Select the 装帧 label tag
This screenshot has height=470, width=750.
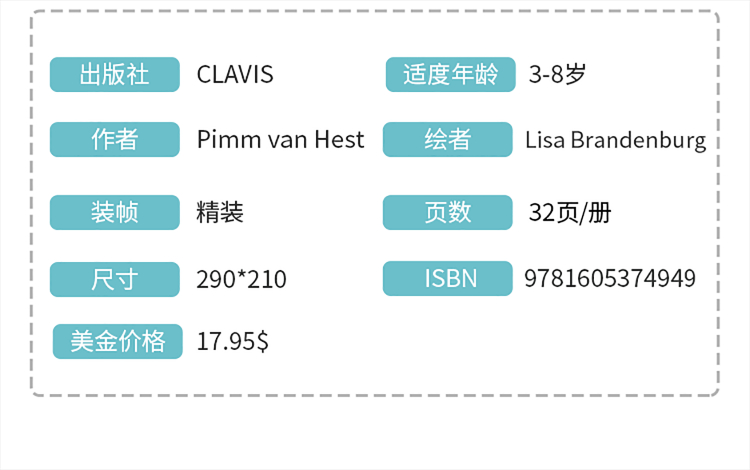[114, 212]
